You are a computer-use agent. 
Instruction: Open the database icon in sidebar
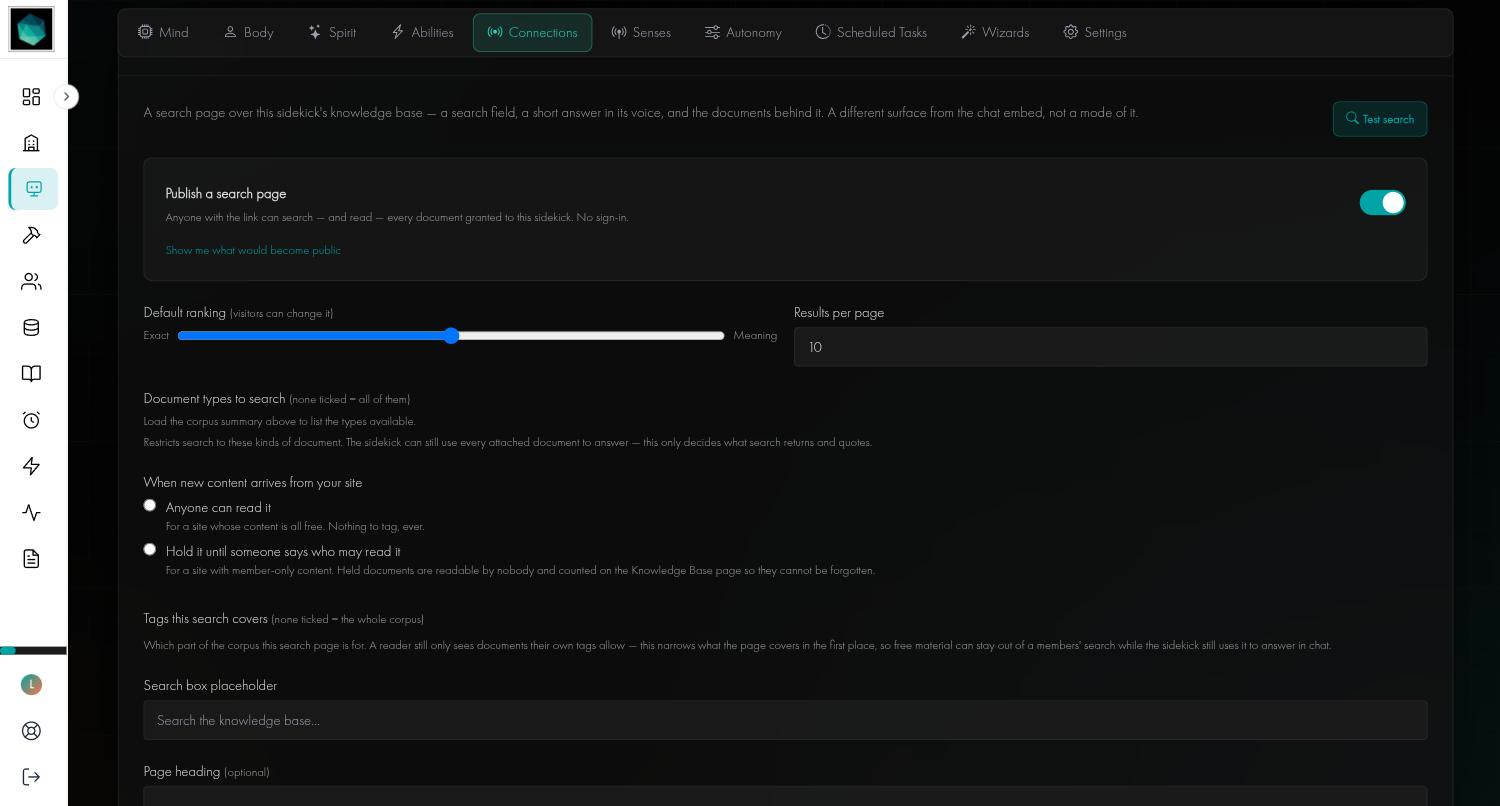[31, 328]
